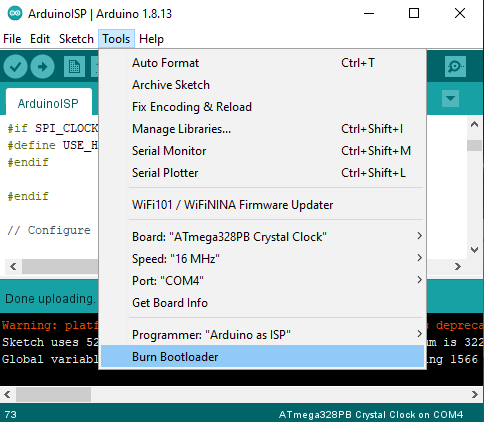Screen dimensions: 484x422
Task: Click editor vertical scrollbar thumb
Action: click(474, 145)
